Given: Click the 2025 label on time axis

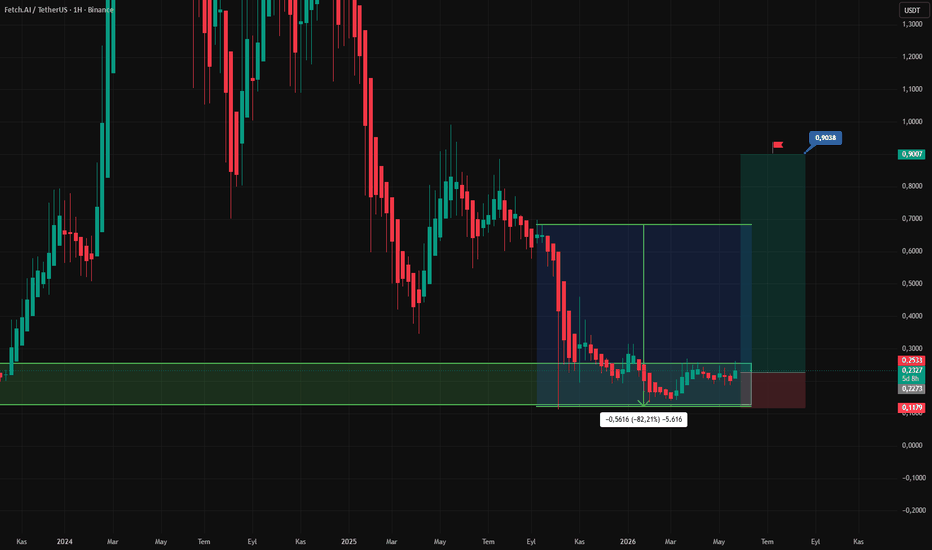Looking at the screenshot, I should (x=349, y=542).
